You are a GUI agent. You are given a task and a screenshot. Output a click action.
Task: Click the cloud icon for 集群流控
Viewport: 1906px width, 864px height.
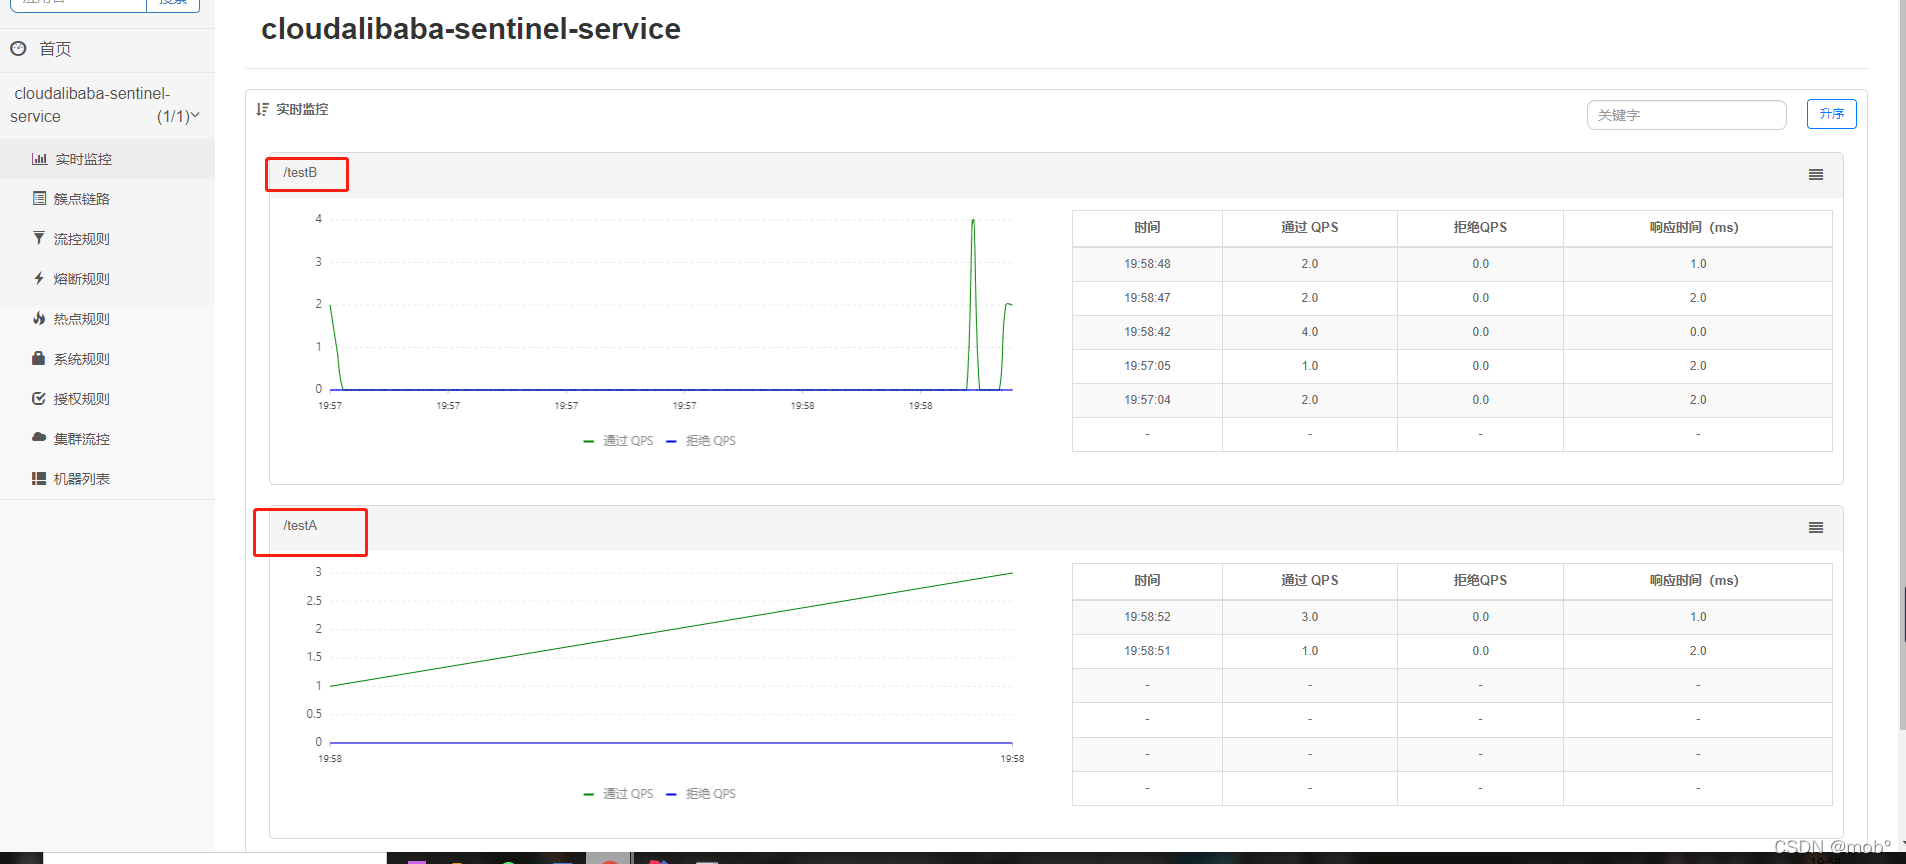(x=39, y=437)
